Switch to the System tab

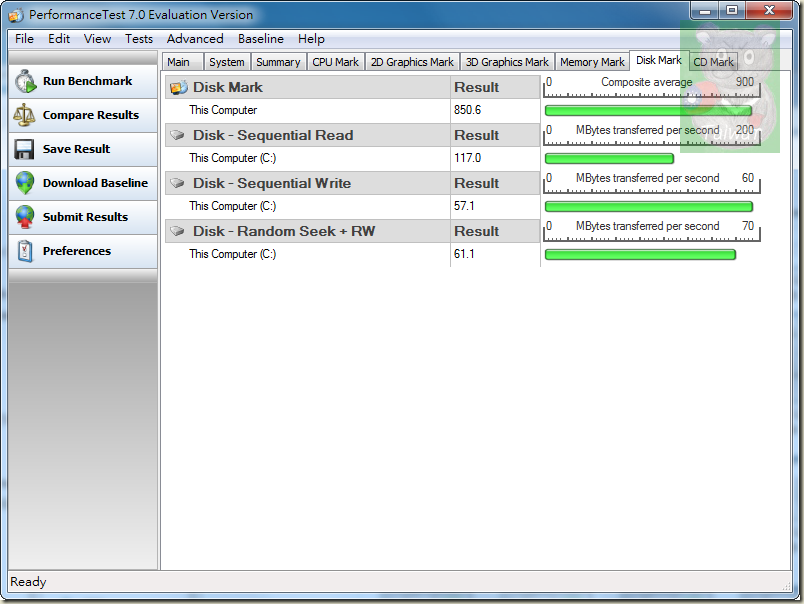(x=227, y=62)
